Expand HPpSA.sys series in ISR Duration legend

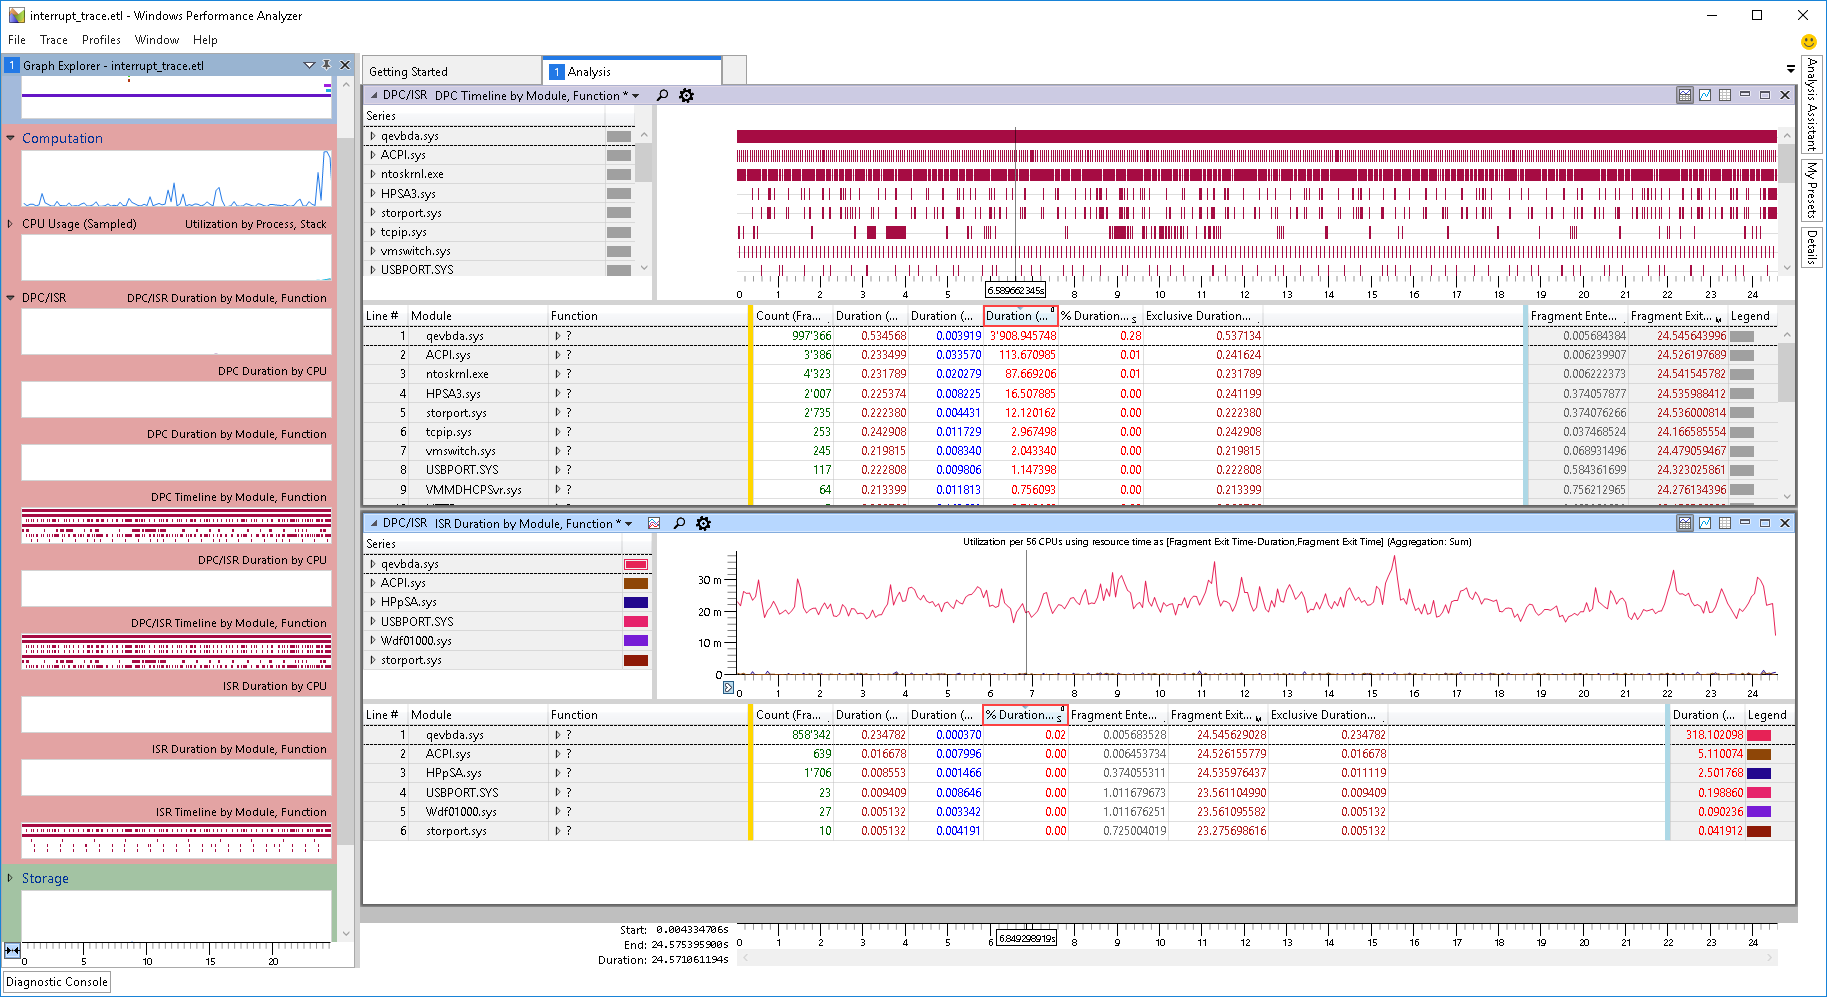click(x=373, y=602)
